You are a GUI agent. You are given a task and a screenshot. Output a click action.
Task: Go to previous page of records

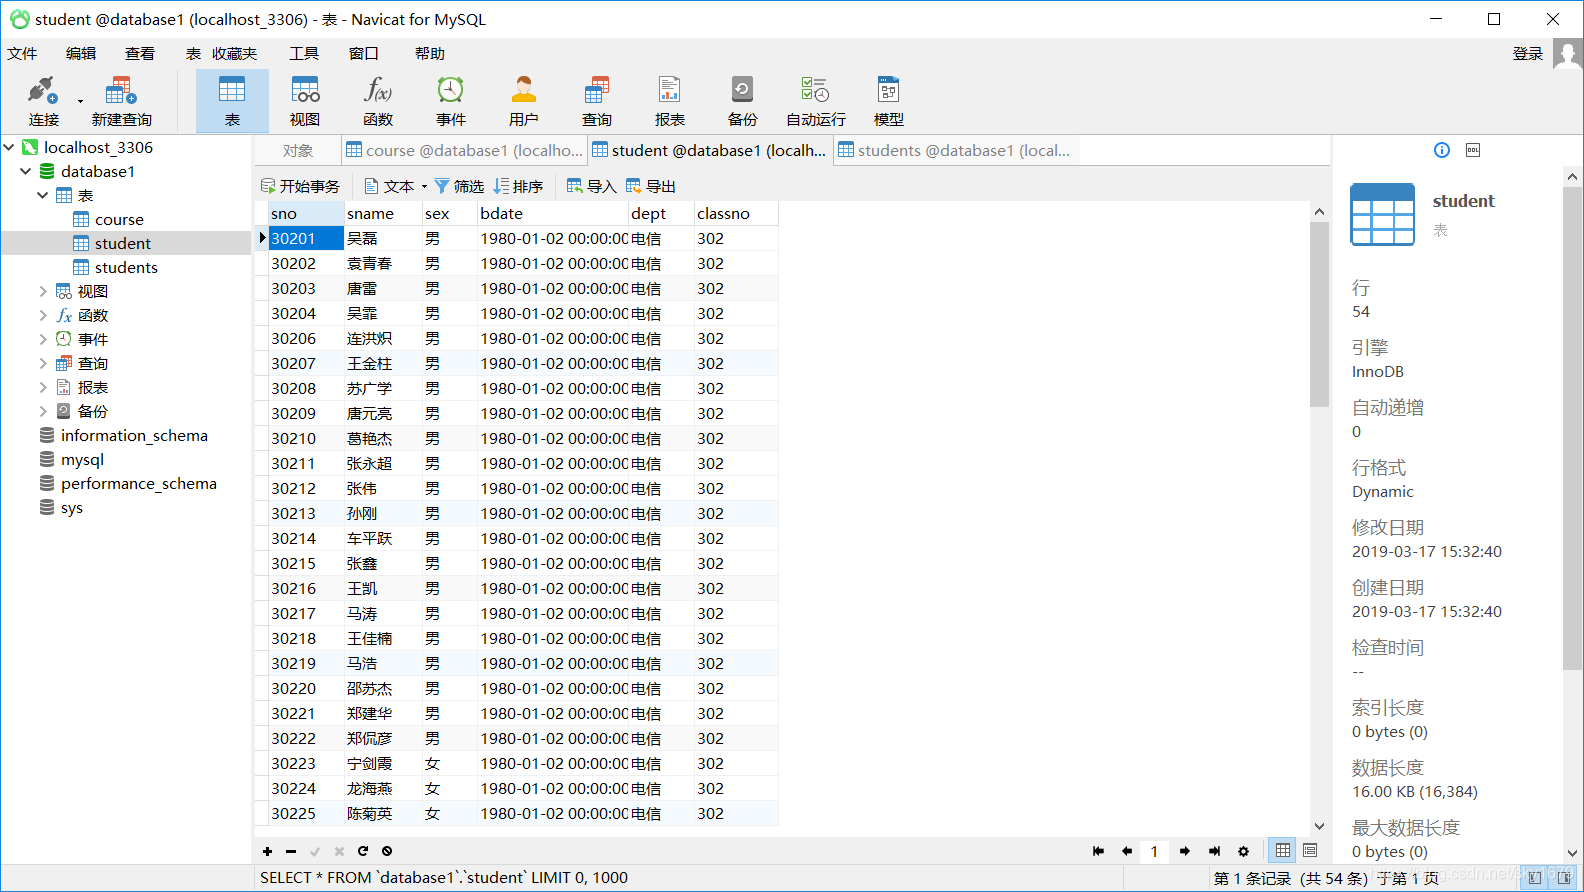coord(1127,851)
